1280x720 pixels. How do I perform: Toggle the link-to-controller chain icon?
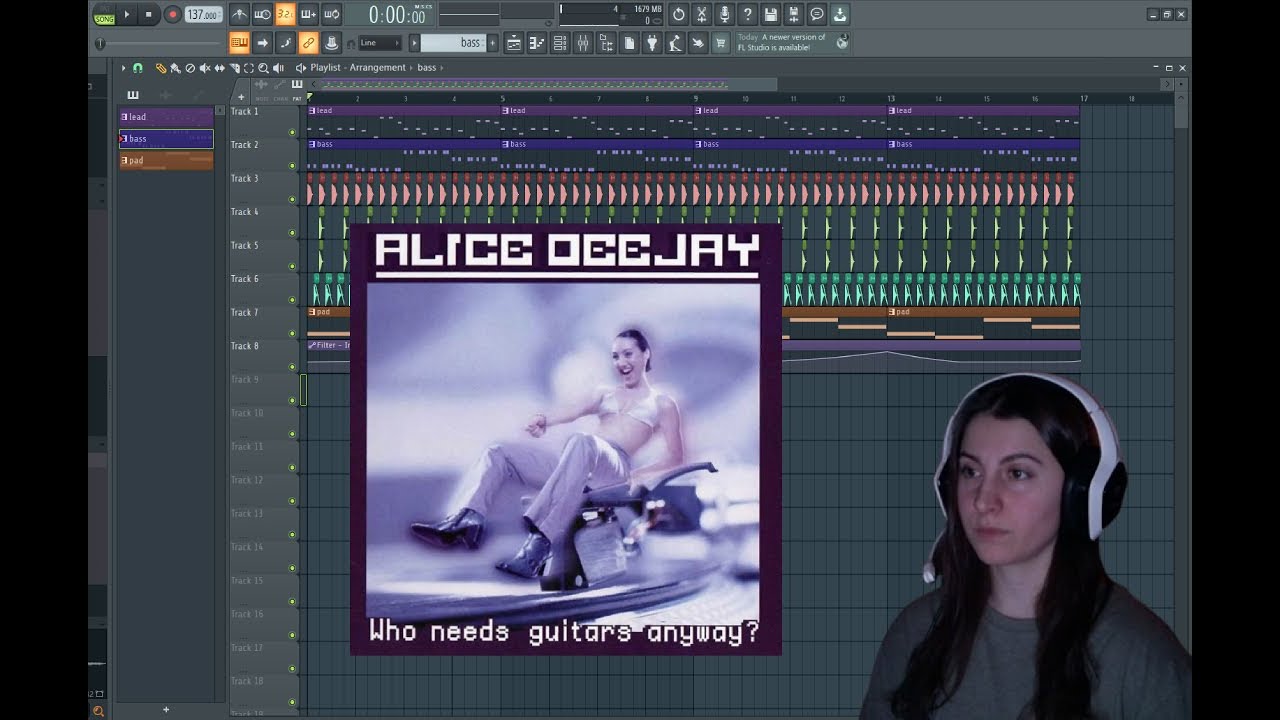[x=308, y=42]
